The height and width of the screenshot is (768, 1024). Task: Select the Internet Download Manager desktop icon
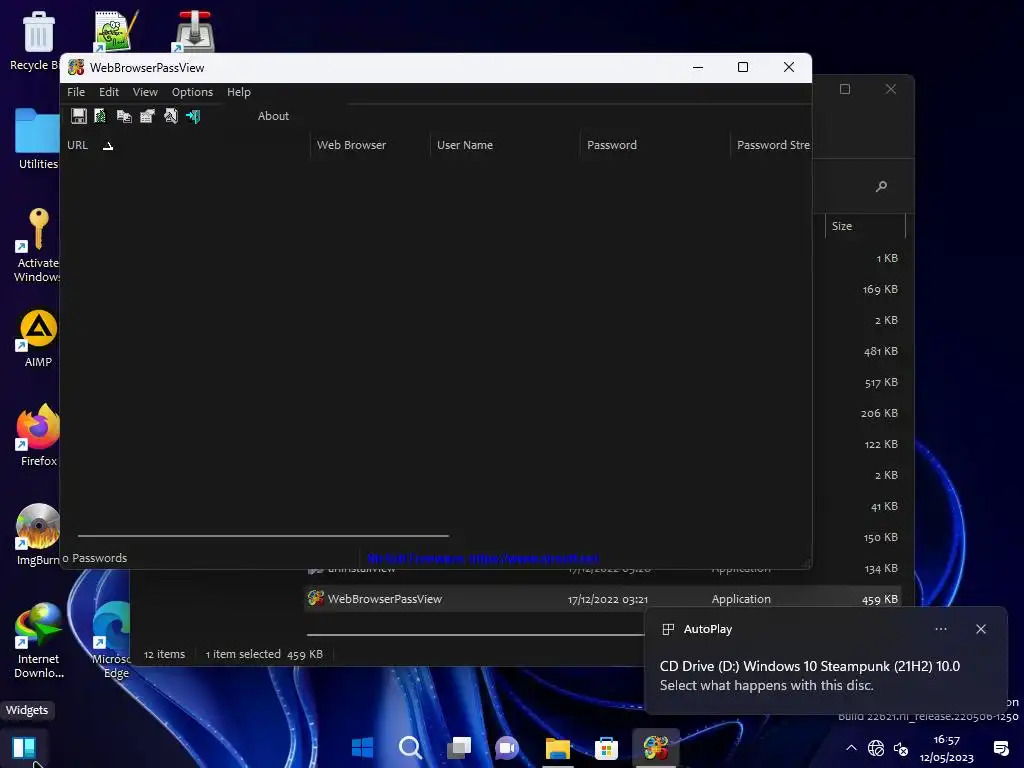coord(39,640)
